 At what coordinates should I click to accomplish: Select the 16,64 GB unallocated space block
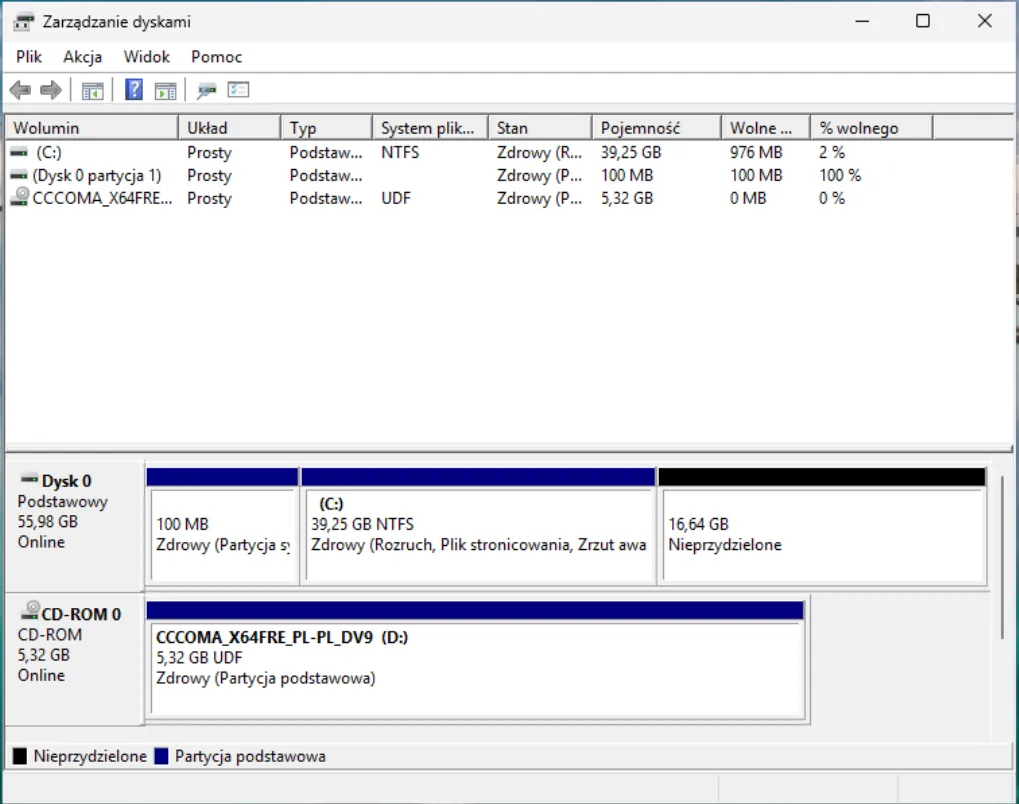pyautogui.click(x=821, y=535)
